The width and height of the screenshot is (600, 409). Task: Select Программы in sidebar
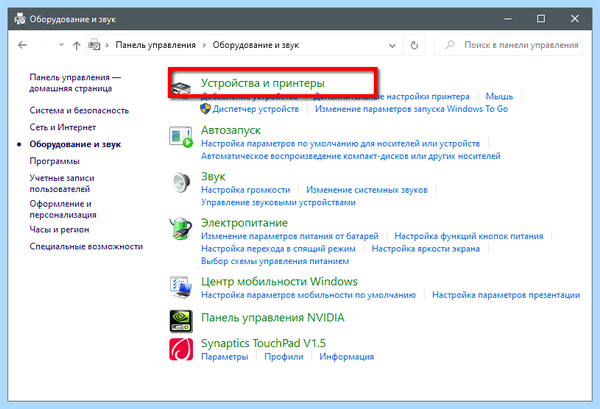[54, 161]
